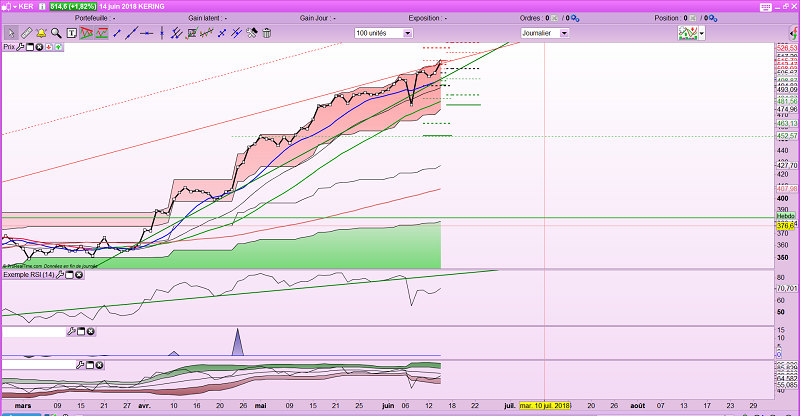The height and width of the screenshot is (416, 800).
Task: Click the 452,57 green price label
Action: tap(787, 136)
